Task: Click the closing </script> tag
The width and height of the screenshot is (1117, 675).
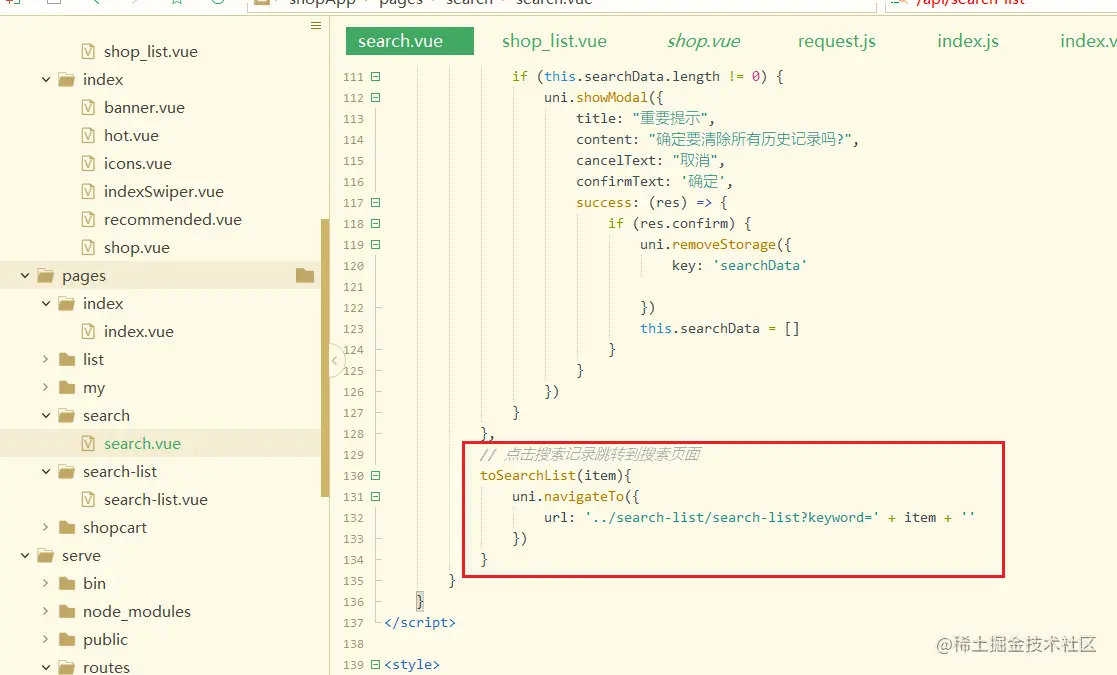Action: [420, 622]
